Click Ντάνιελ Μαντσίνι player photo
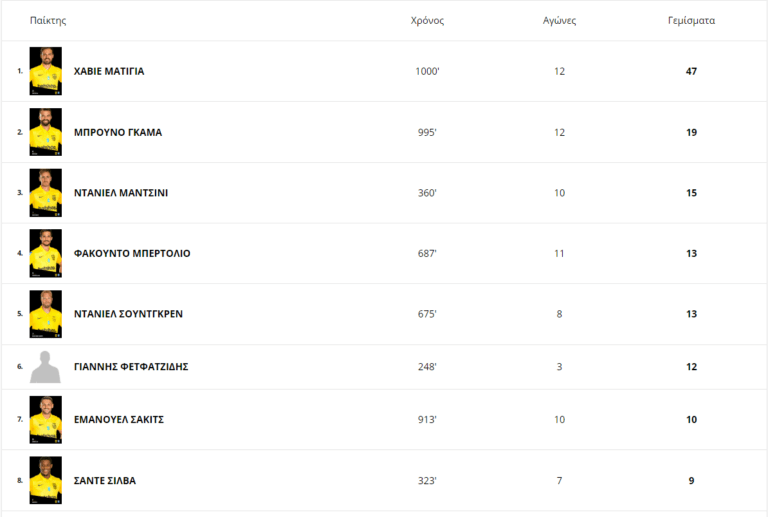 click(x=46, y=193)
